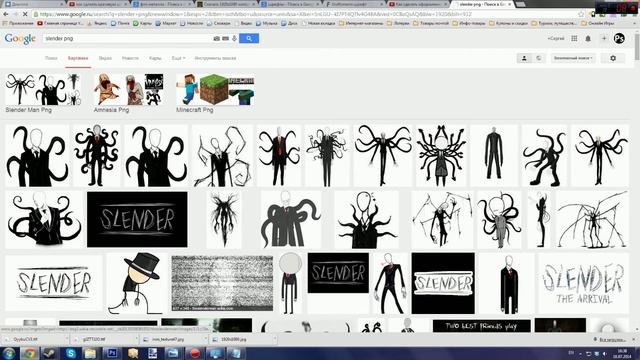Focus the slender png search field
Viewport: 640px width, 360px height.
pos(127,38)
